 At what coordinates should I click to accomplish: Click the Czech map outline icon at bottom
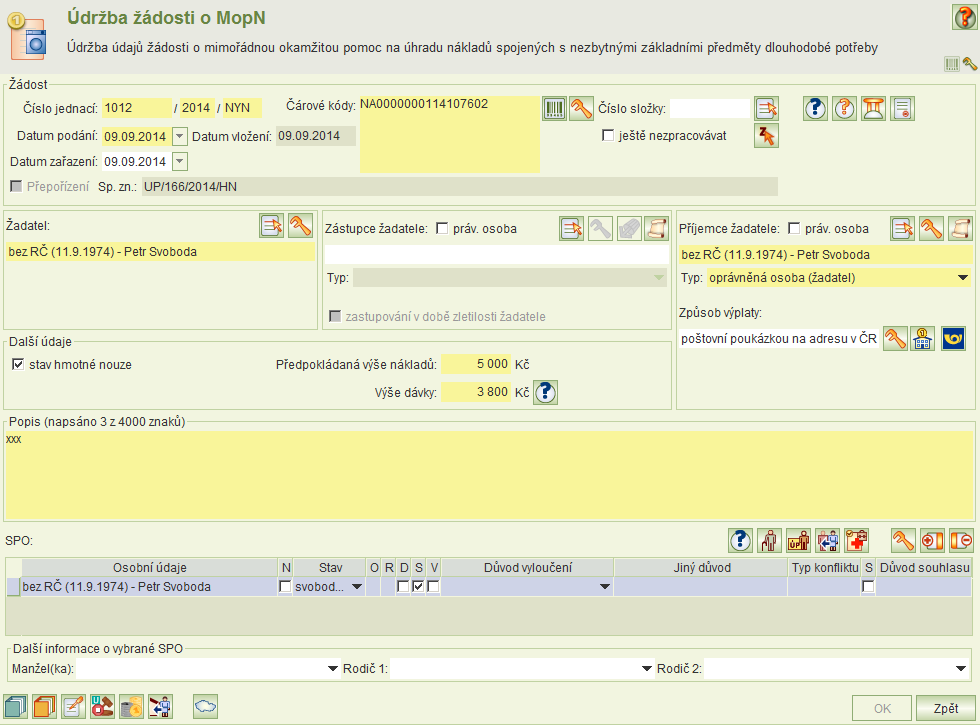tap(205, 706)
